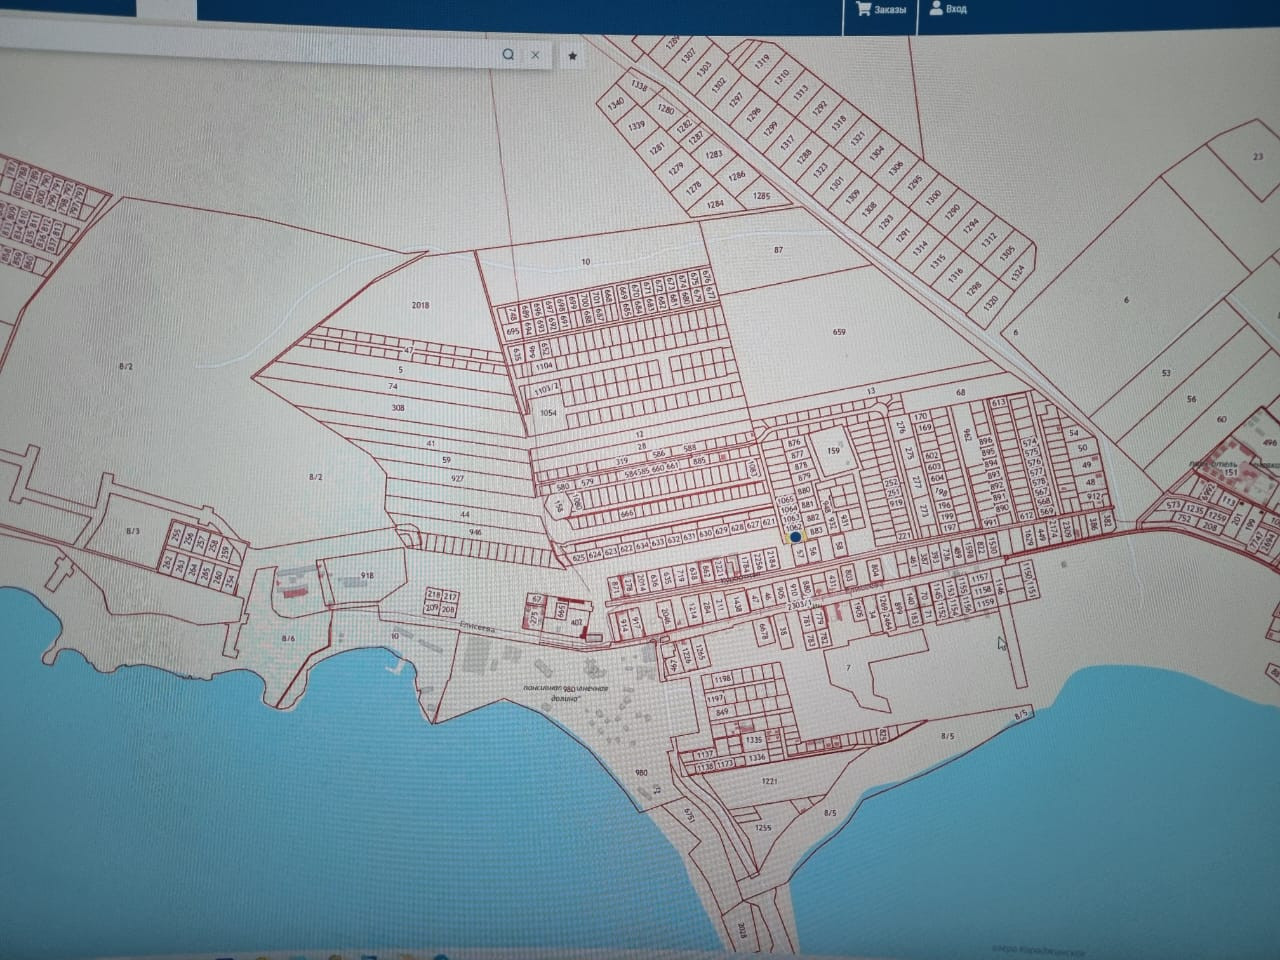This screenshot has width=1280, height=960.
Task: Click parcel 946 near the shoreline road
Action: pos(475,532)
